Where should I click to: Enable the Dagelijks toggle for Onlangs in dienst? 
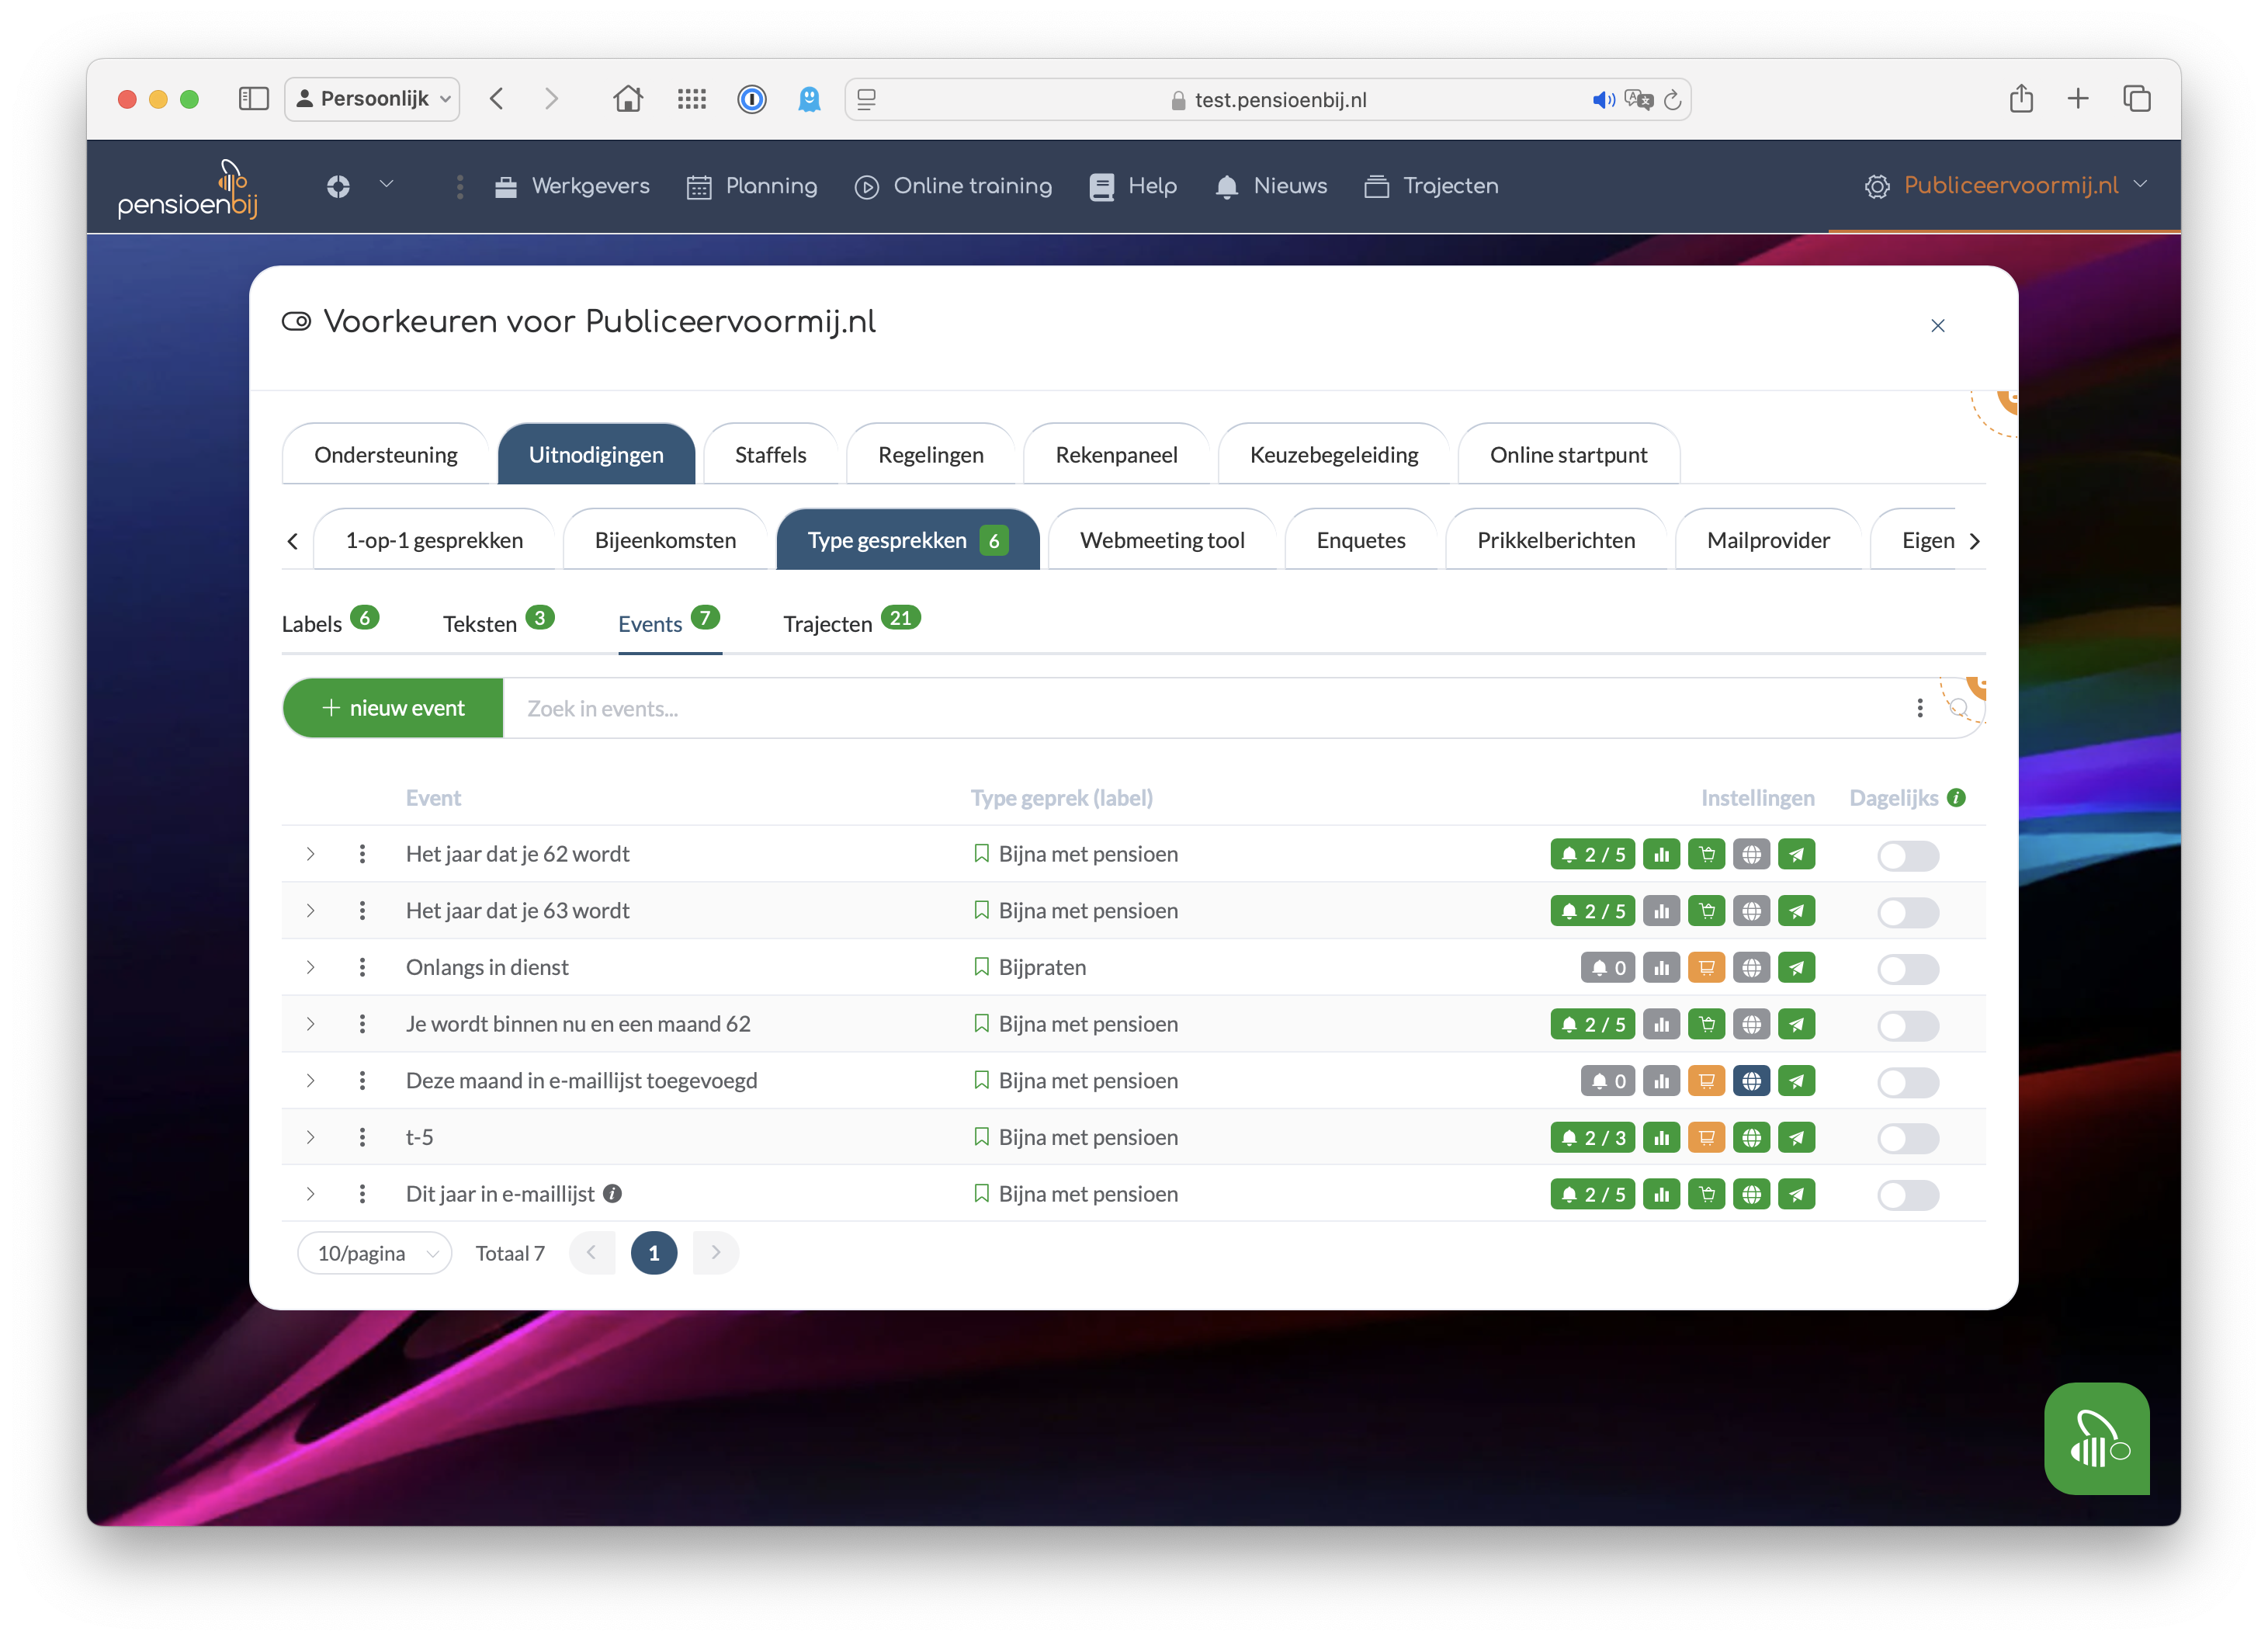pyautogui.click(x=1907, y=968)
